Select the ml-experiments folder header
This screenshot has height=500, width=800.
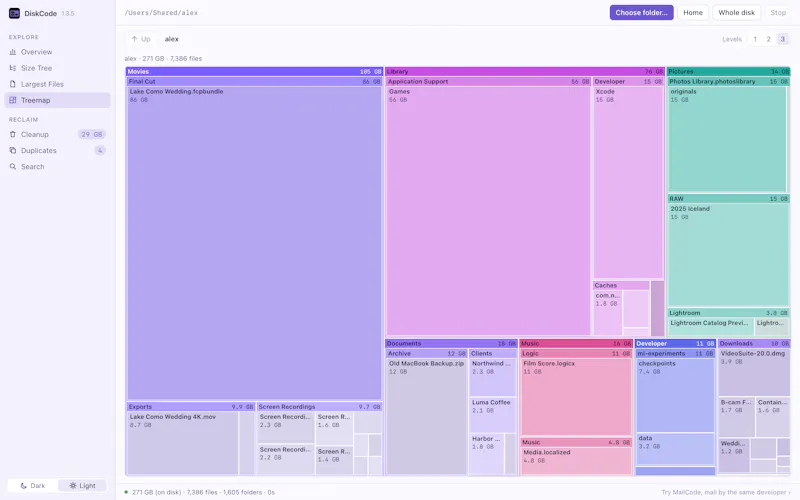[675, 353]
